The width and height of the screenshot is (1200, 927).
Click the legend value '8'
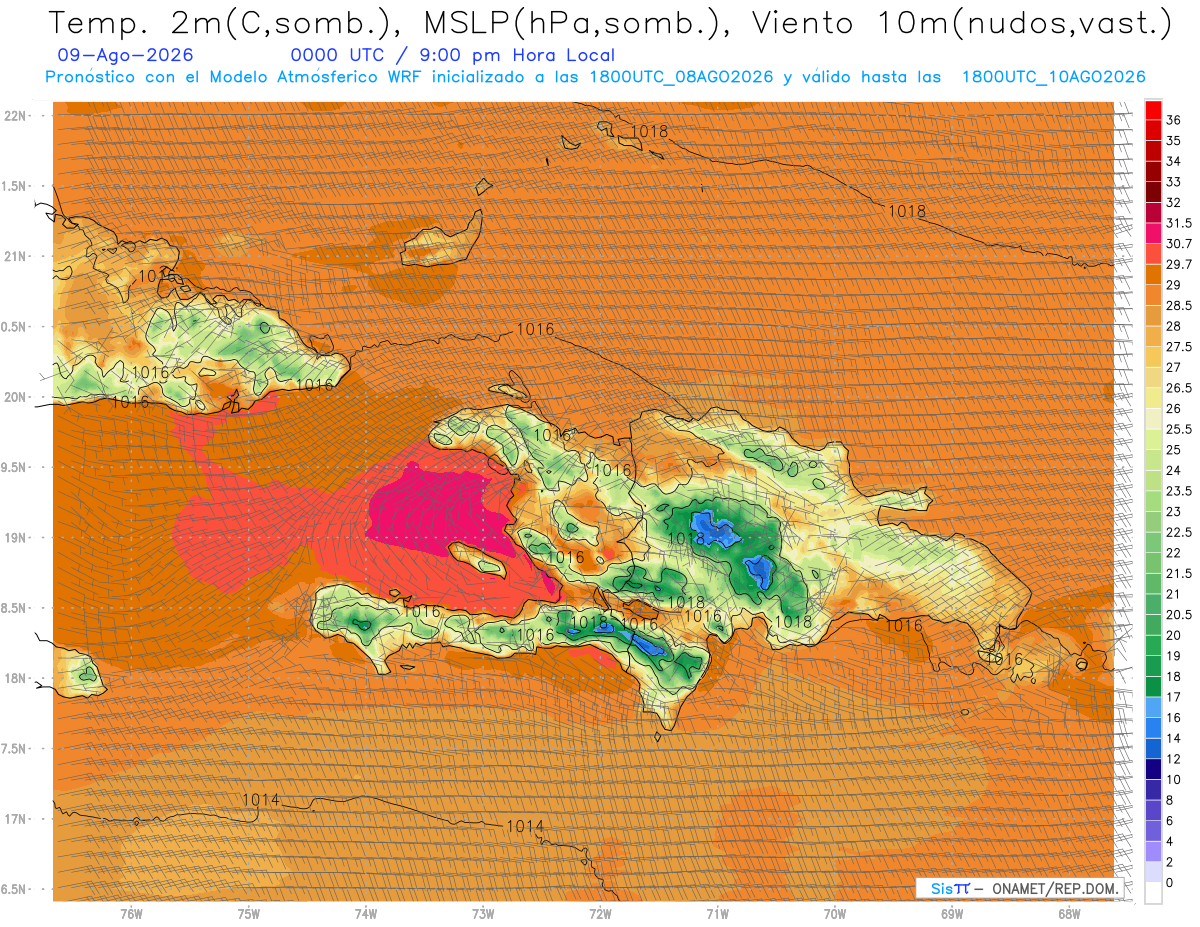1170,800
